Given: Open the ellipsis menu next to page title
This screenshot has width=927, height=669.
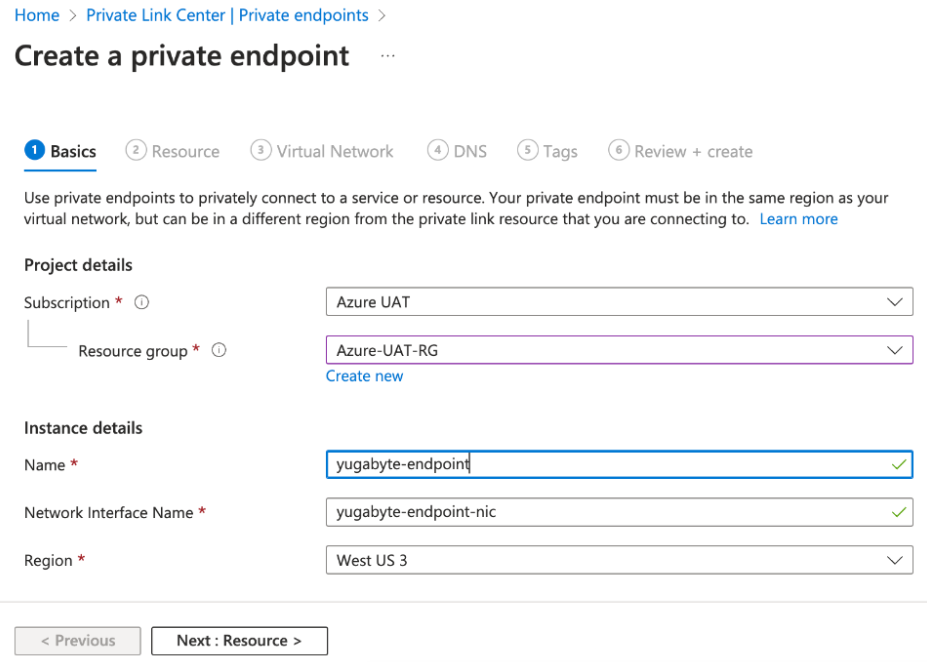Looking at the screenshot, I should tap(388, 57).
